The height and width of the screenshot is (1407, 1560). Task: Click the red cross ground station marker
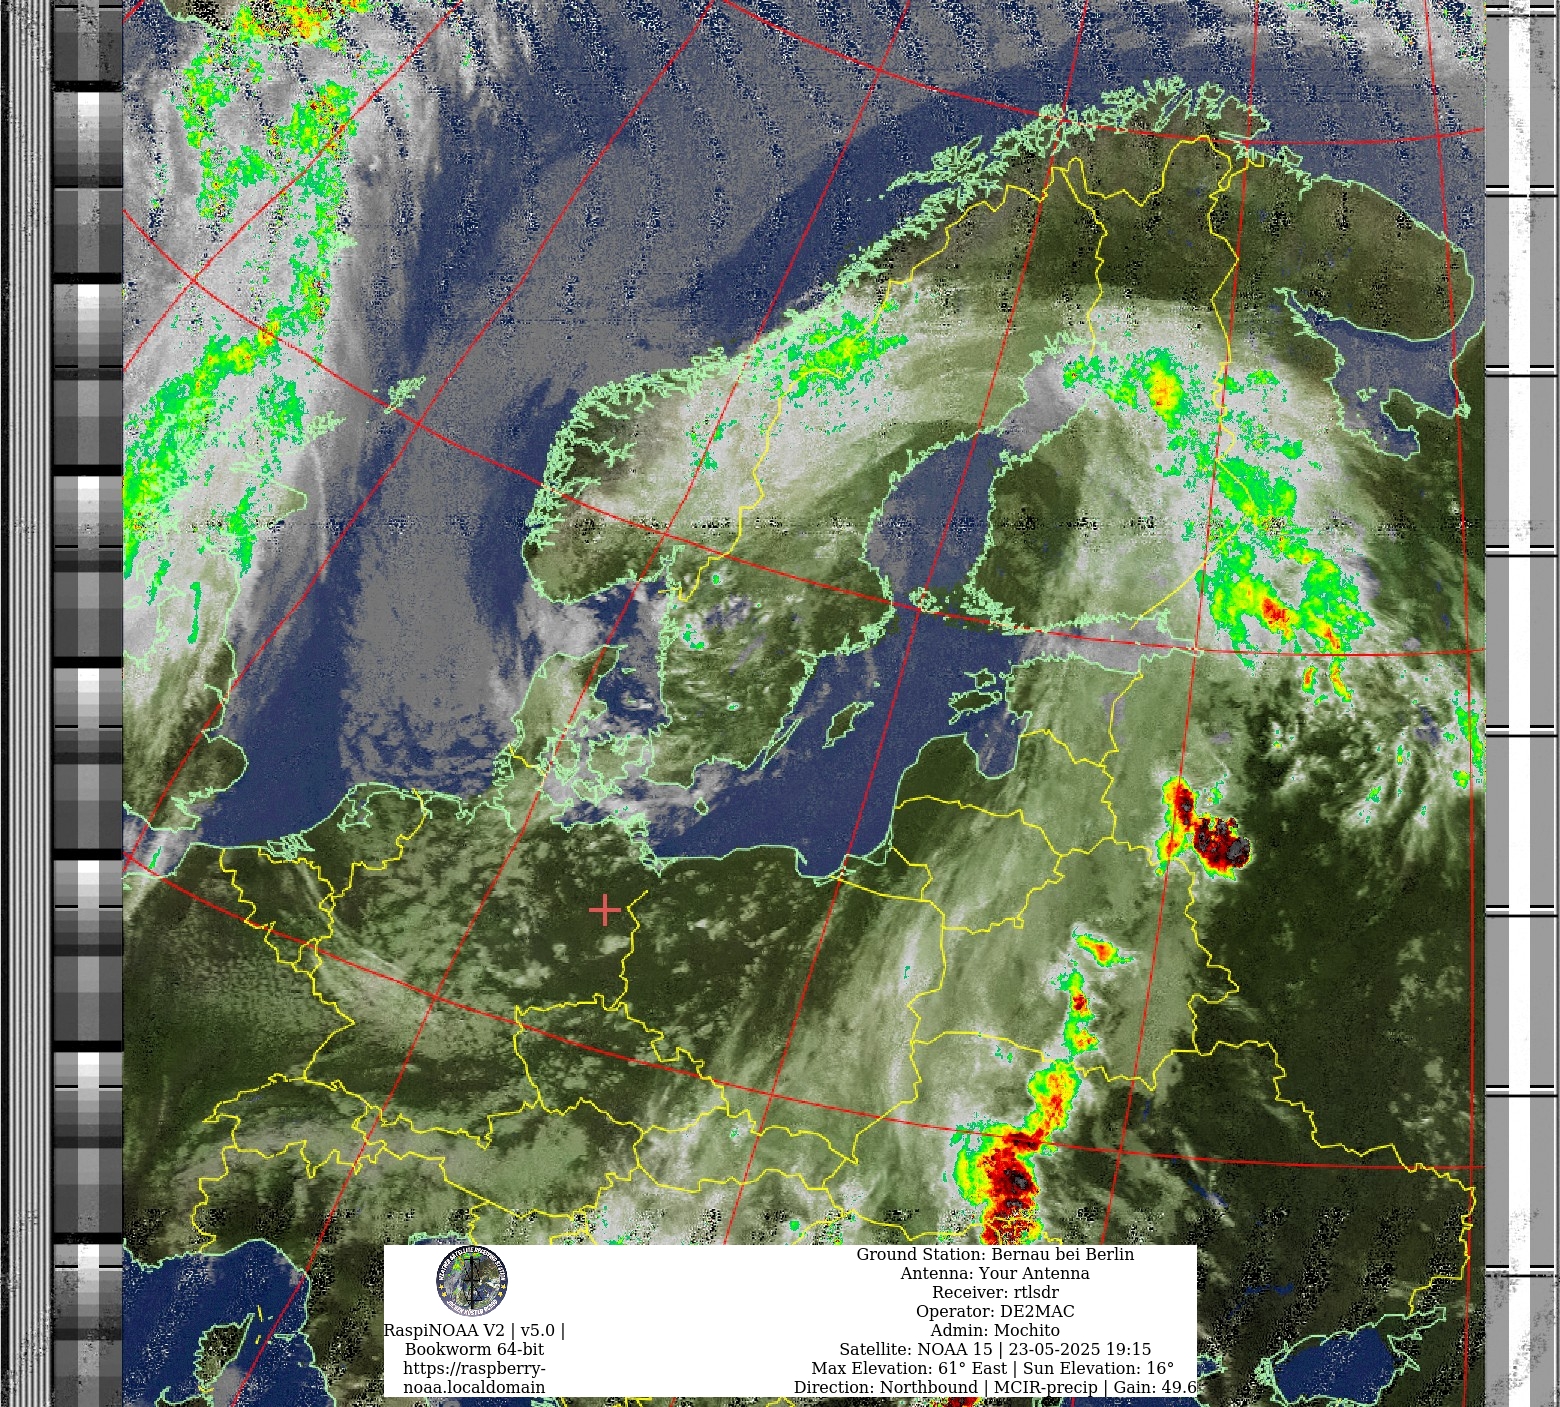pos(605,910)
